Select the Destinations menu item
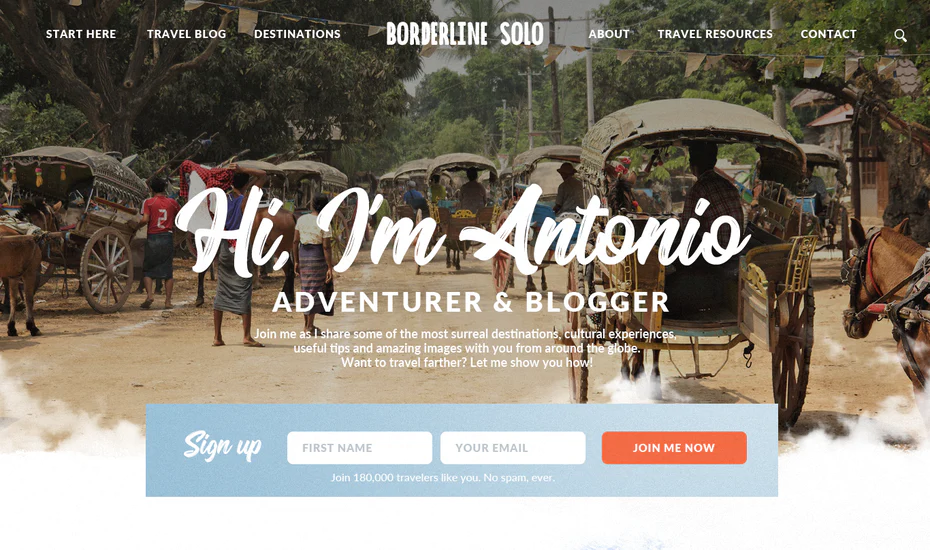The width and height of the screenshot is (930, 550). point(297,34)
